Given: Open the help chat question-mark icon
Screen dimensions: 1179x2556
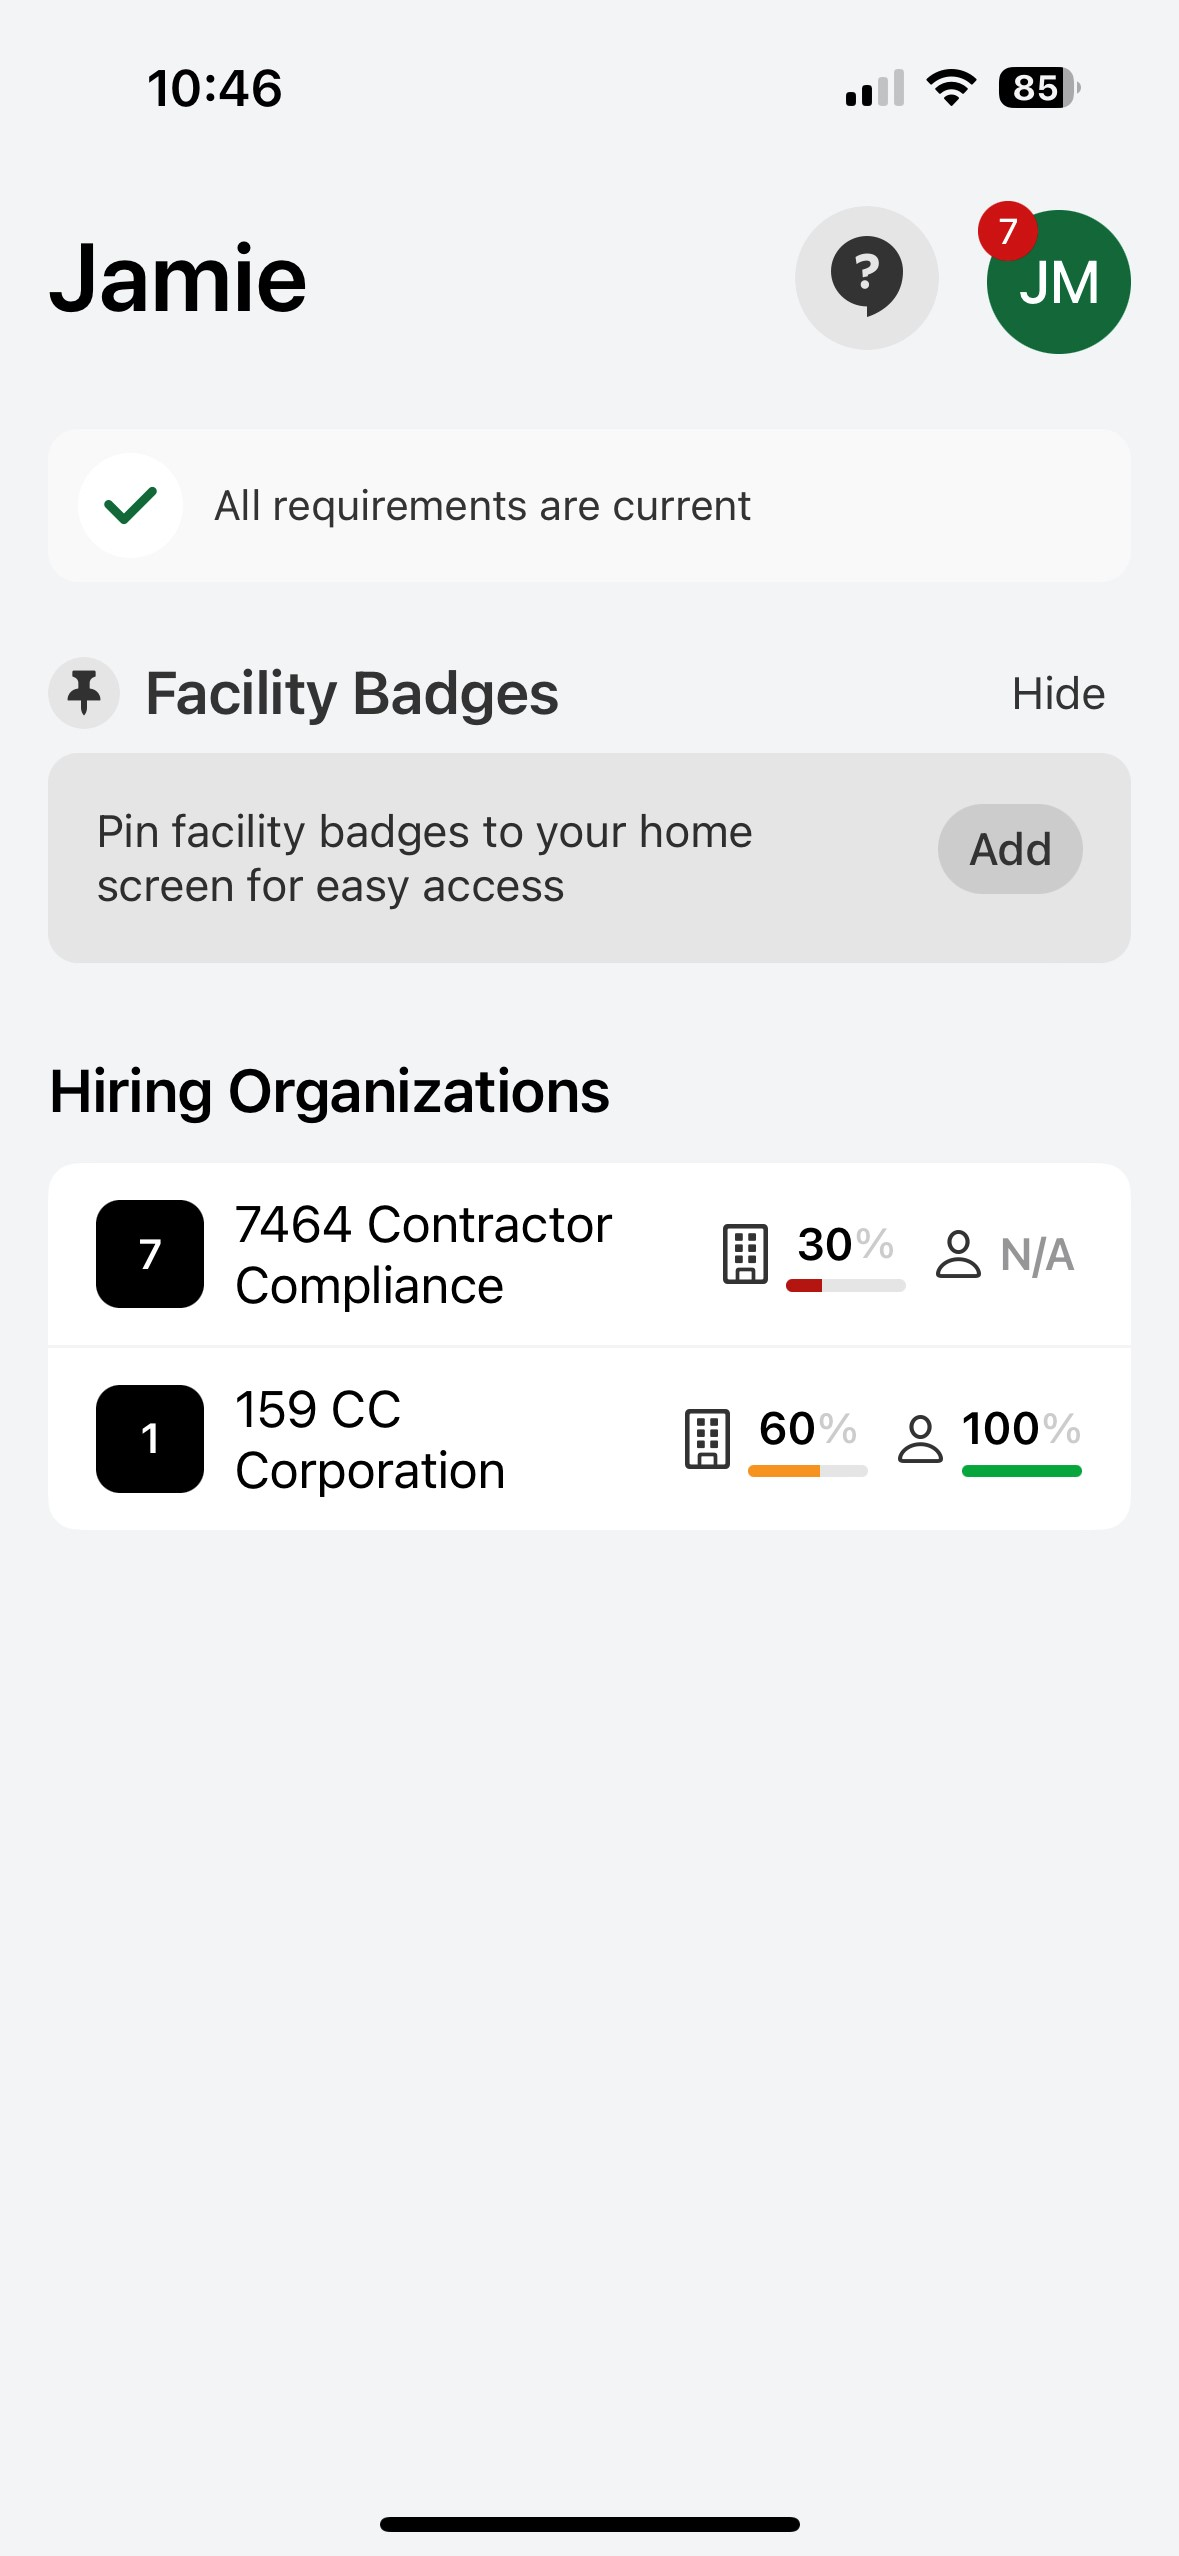Looking at the screenshot, I should click(866, 277).
